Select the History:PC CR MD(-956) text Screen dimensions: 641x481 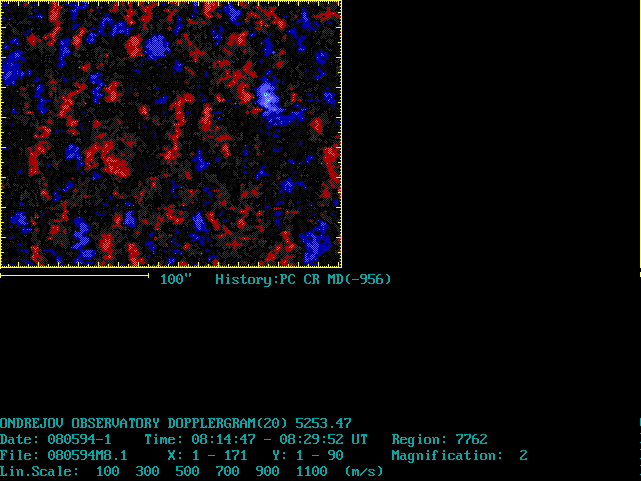click(x=303, y=280)
